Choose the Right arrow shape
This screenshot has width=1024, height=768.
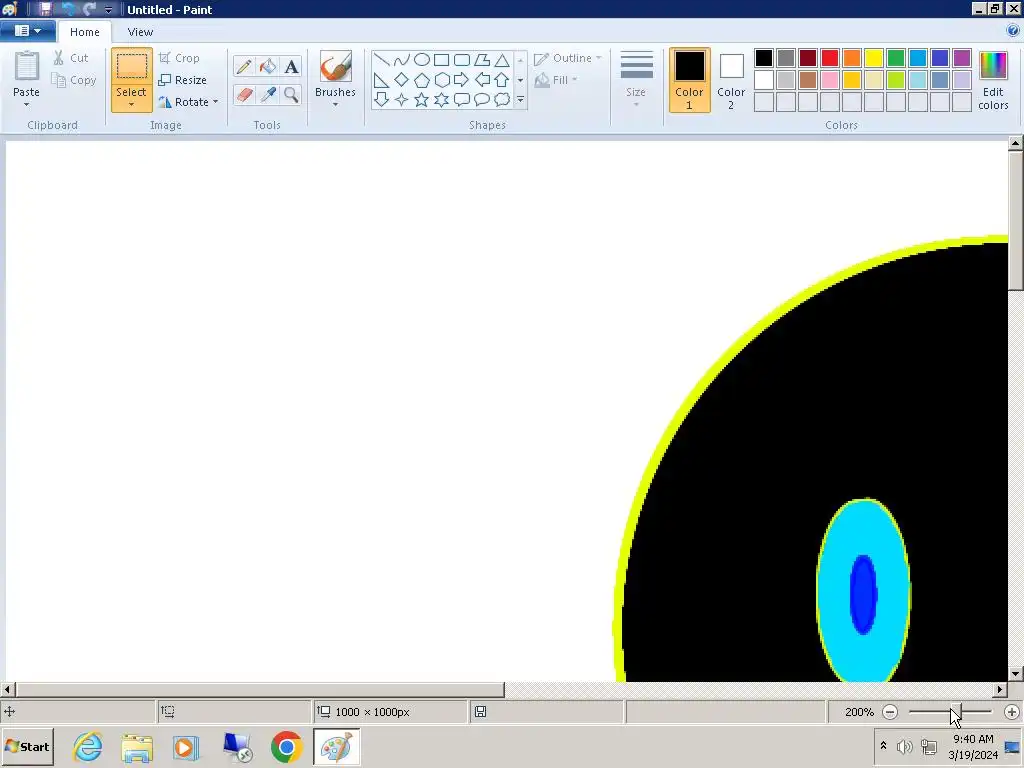tap(462, 80)
